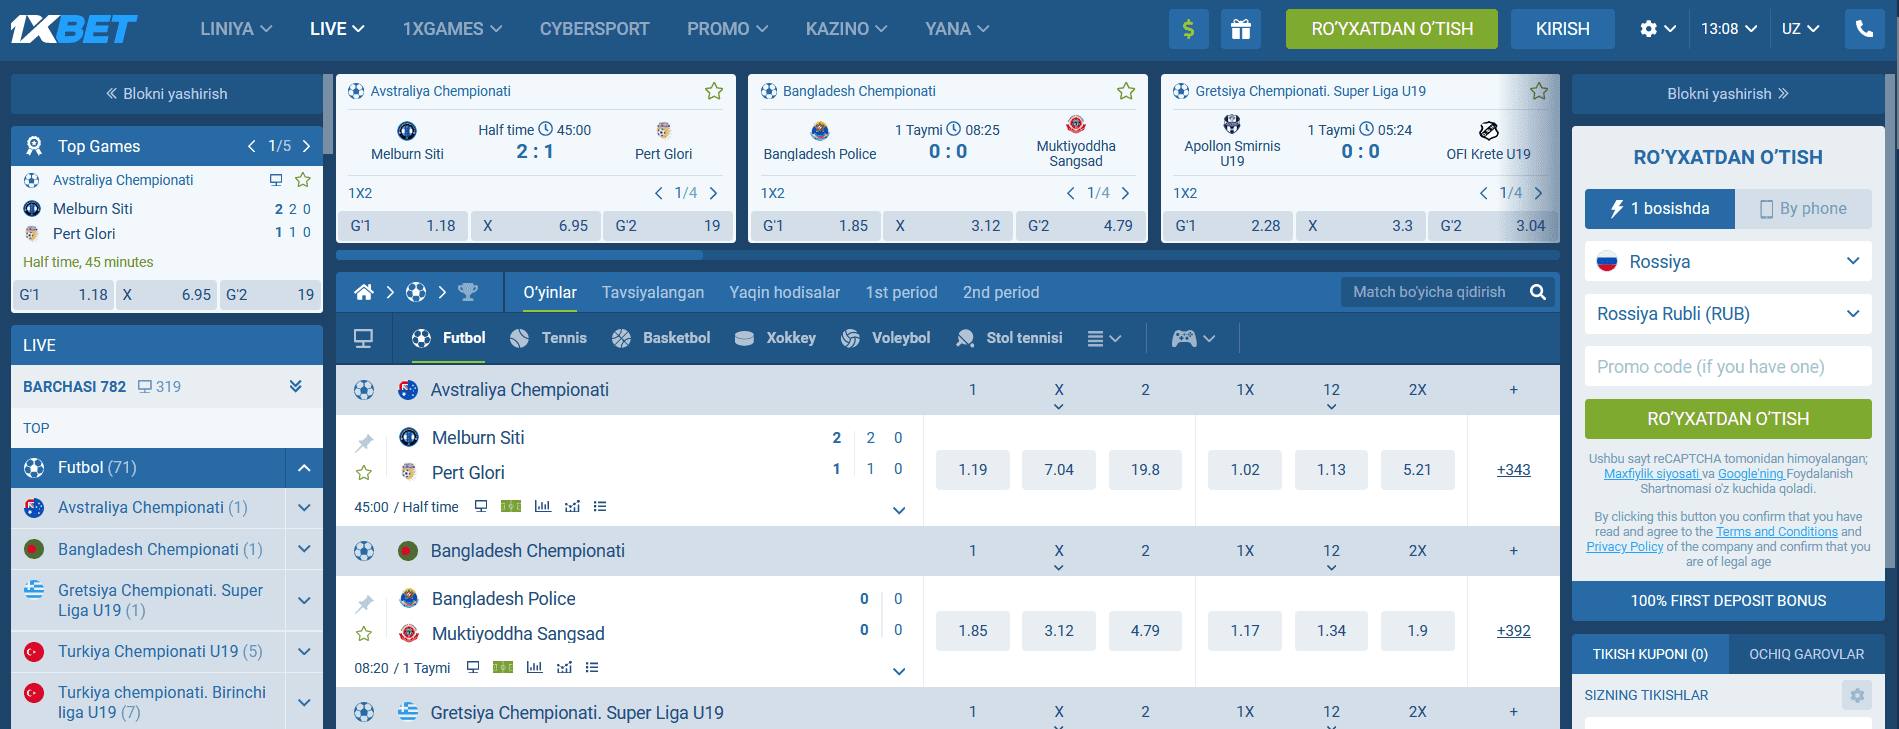Open the UZ language dropdown

(1801, 29)
